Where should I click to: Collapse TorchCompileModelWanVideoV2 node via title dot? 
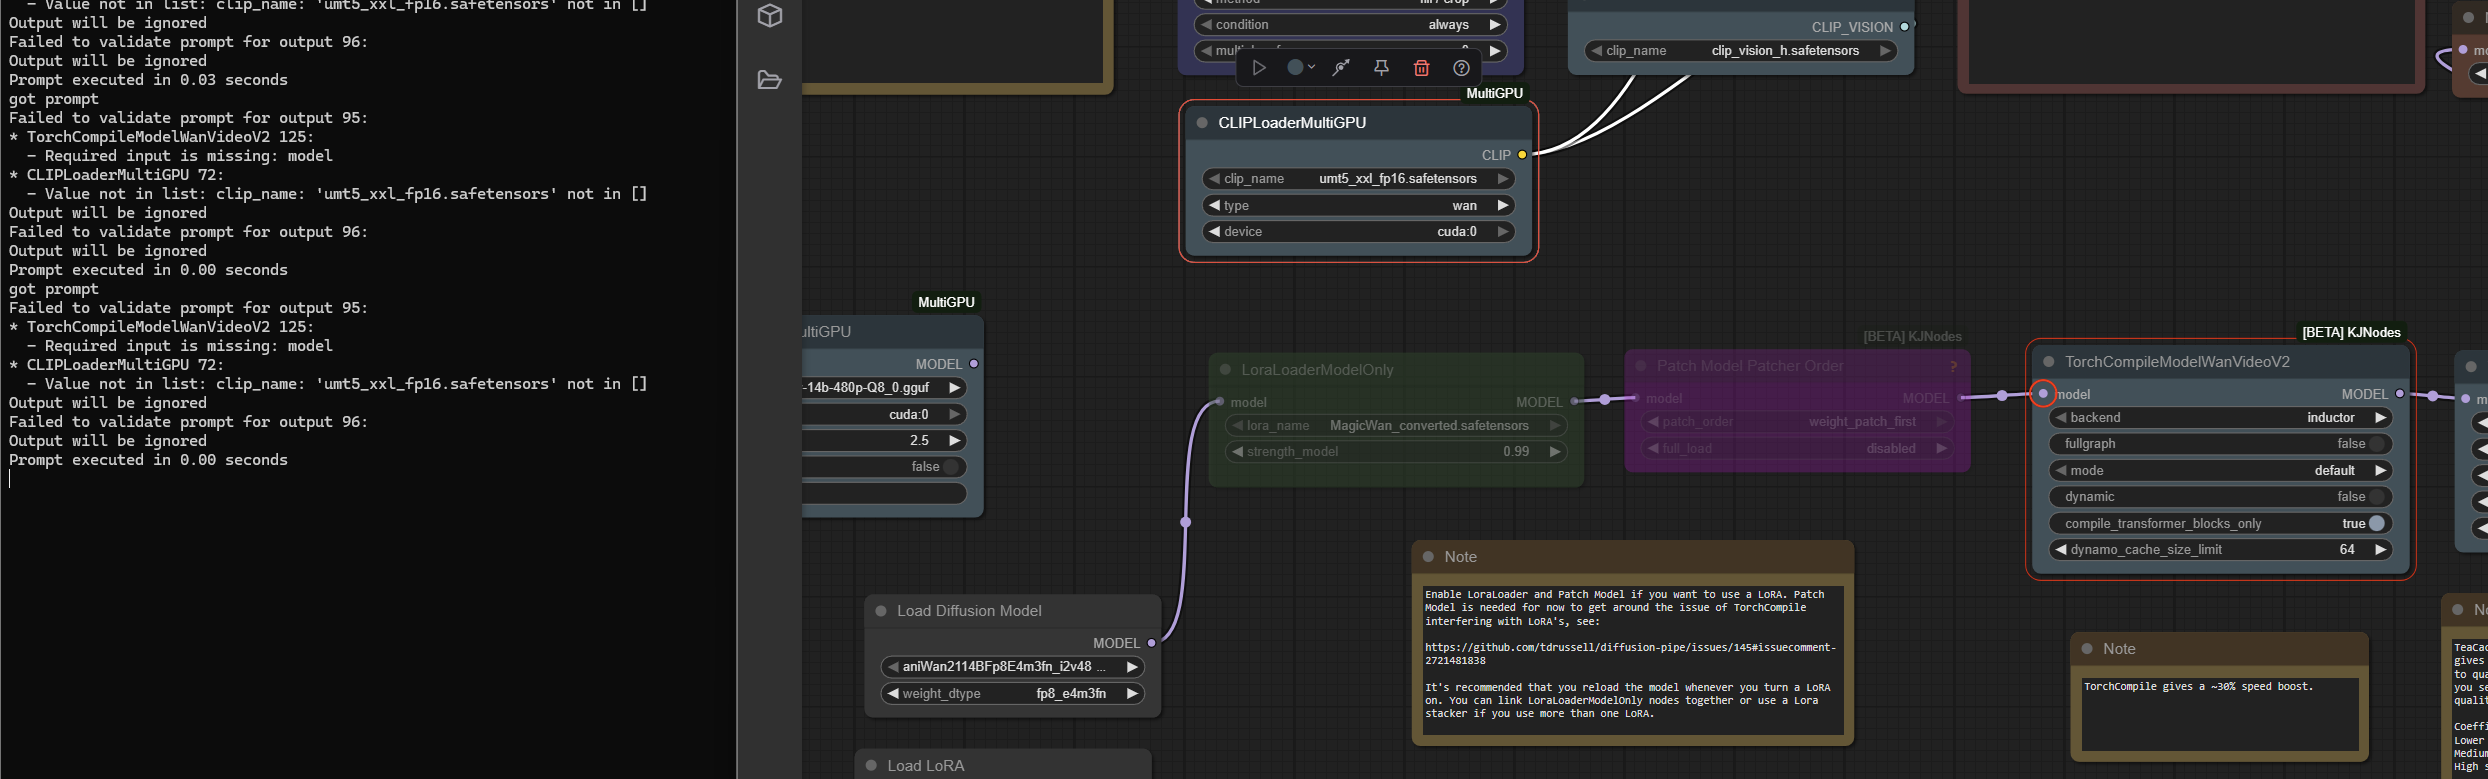(2049, 362)
